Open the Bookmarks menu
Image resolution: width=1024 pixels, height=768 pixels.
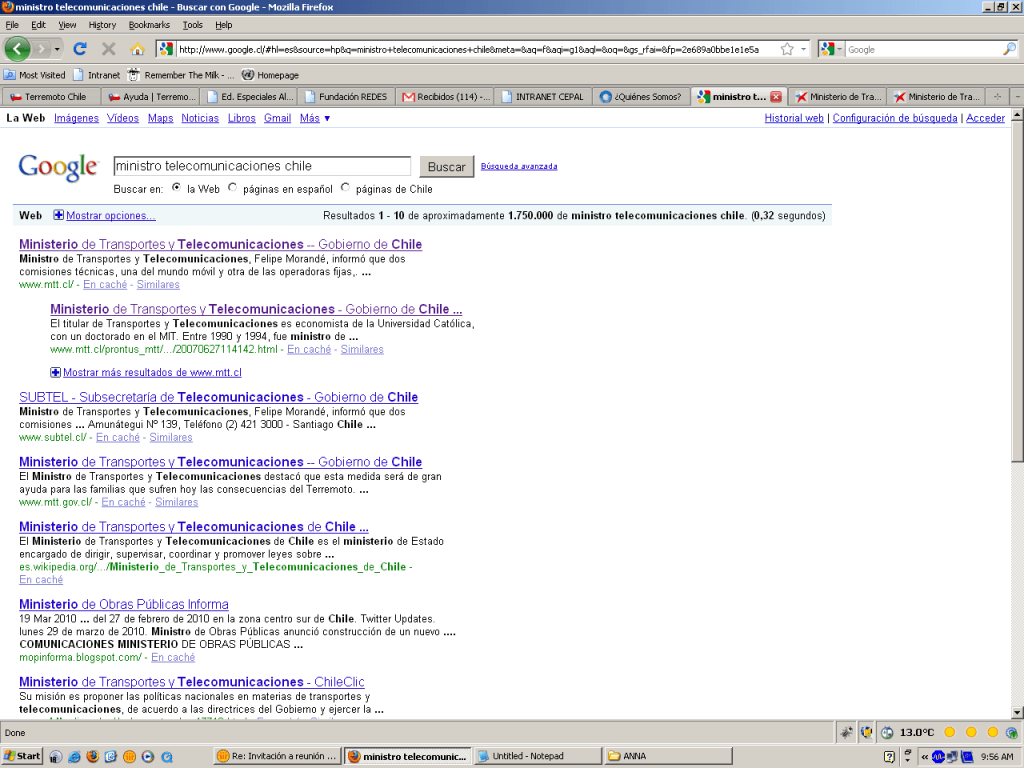click(x=149, y=25)
